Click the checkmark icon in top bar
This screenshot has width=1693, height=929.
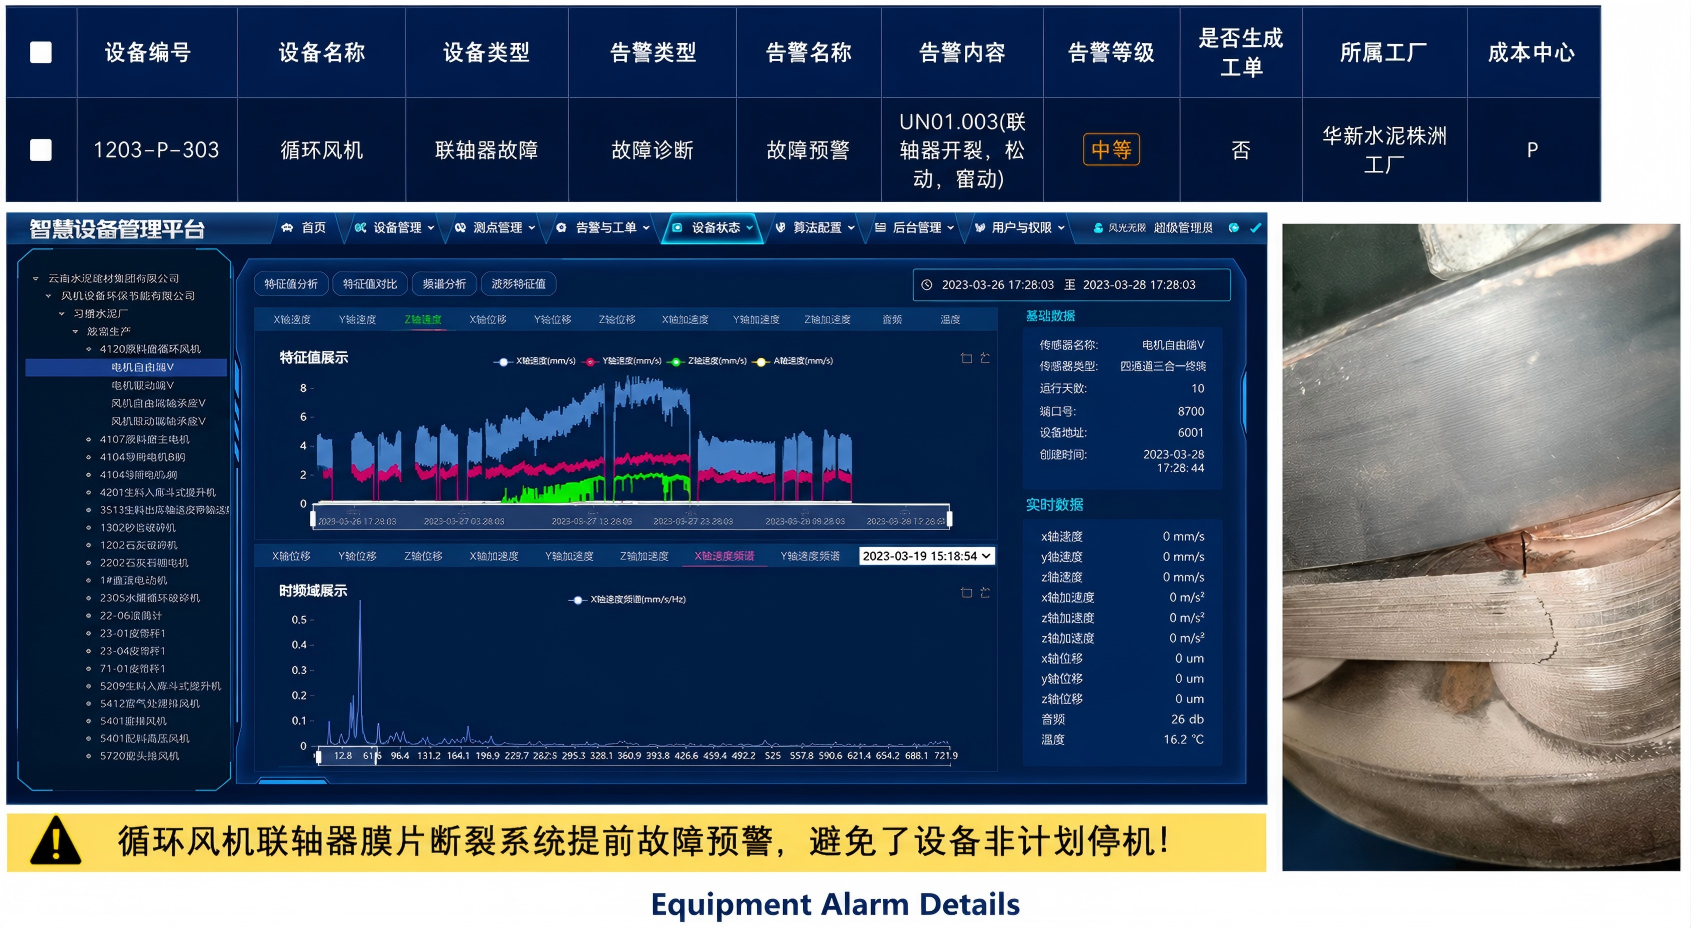click(x=1256, y=228)
